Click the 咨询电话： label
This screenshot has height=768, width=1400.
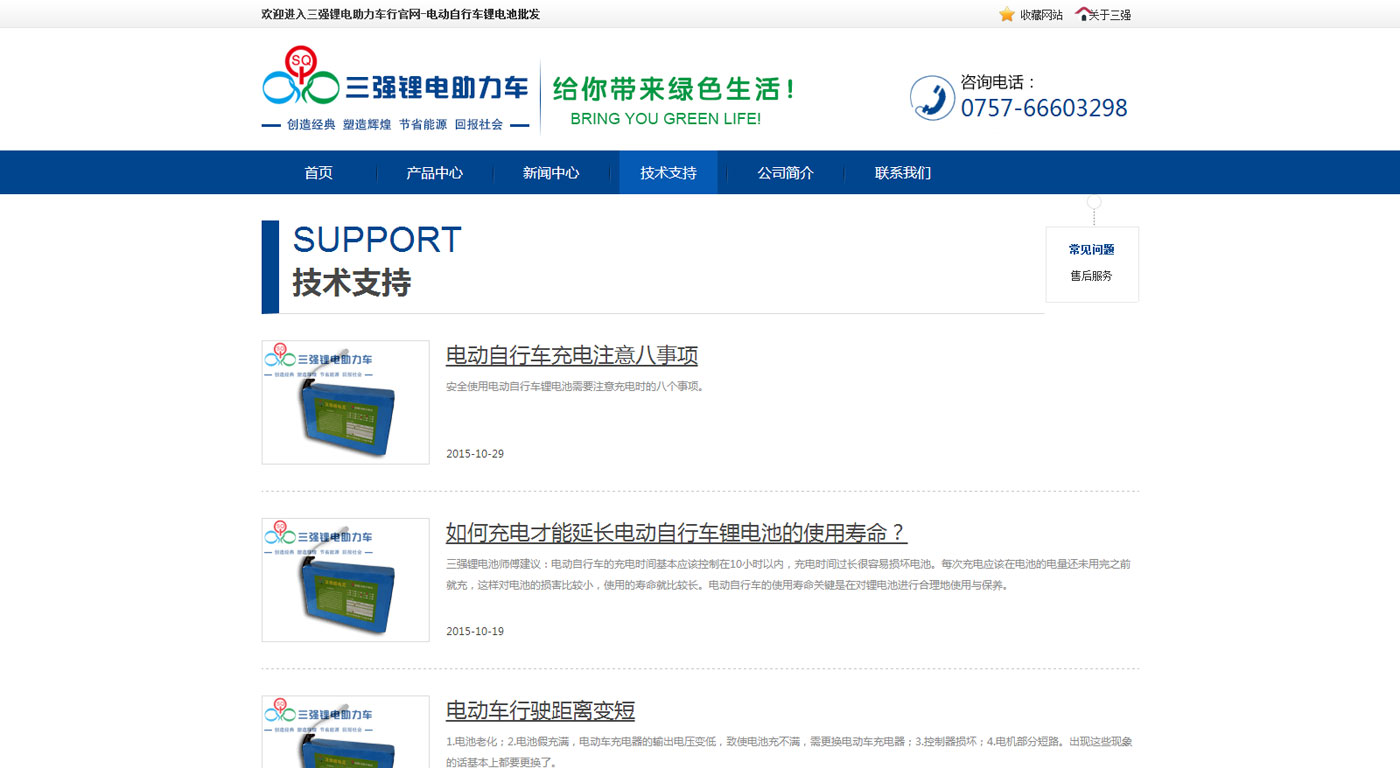coord(999,82)
